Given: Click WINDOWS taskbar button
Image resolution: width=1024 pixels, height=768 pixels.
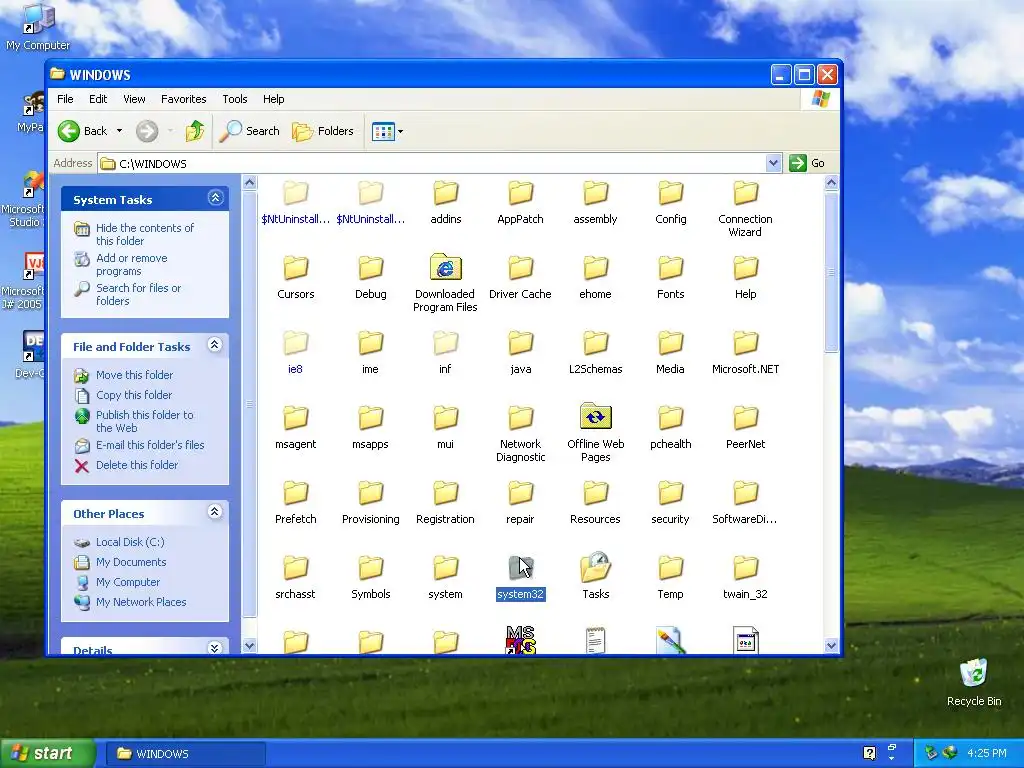Looking at the screenshot, I should (185, 754).
